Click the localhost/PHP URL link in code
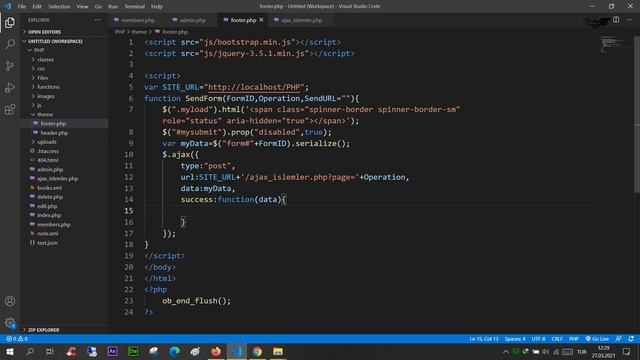The height and width of the screenshot is (360, 640). 254,87
